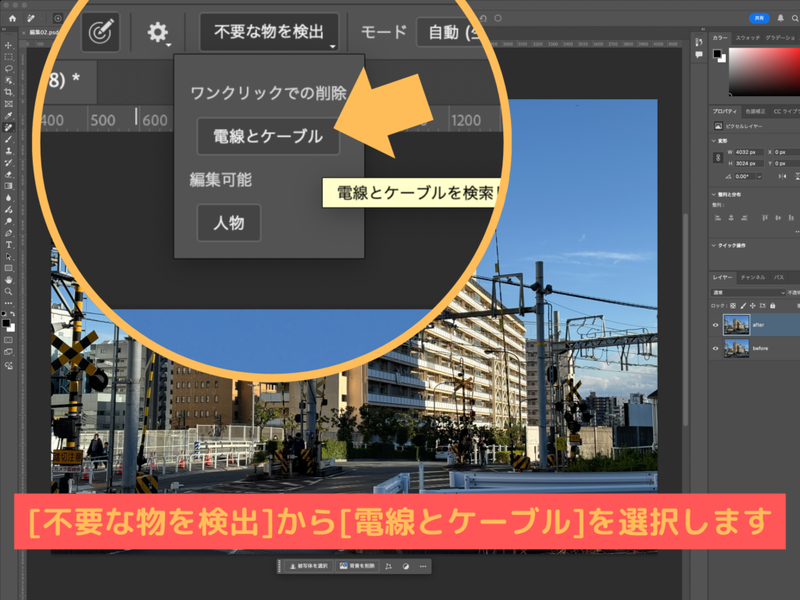Change the screen mode from the toolbar
Screen dimensions: 800x600
[x=8, y=352]
